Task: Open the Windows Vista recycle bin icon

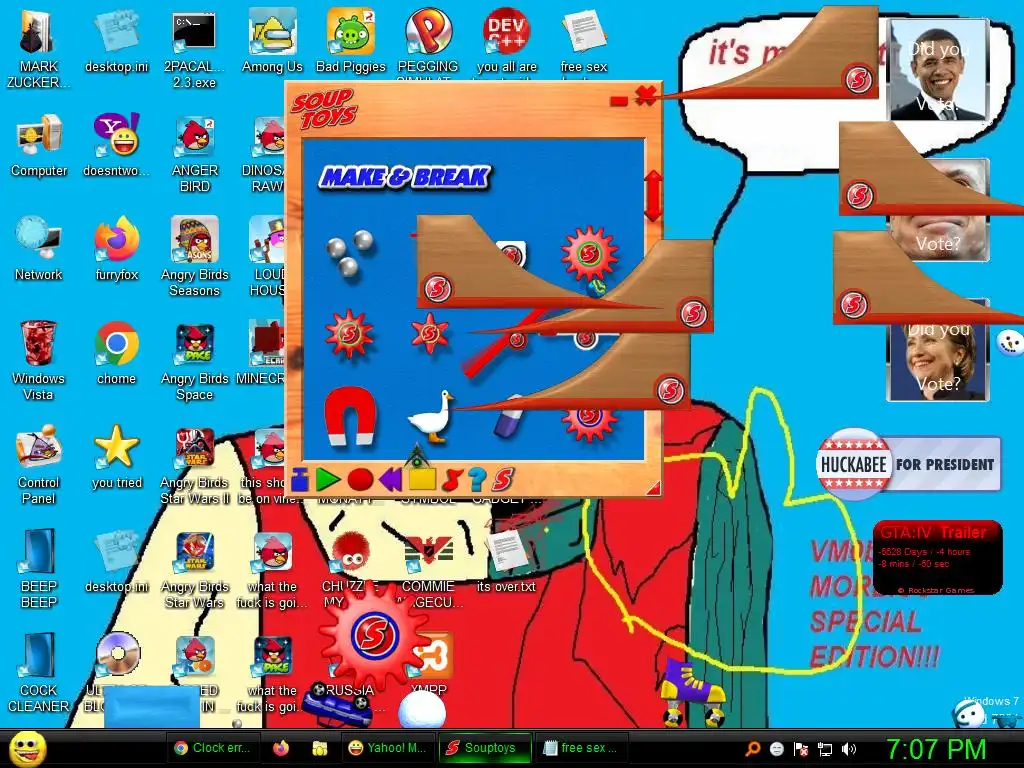Action: pos(39,361)
